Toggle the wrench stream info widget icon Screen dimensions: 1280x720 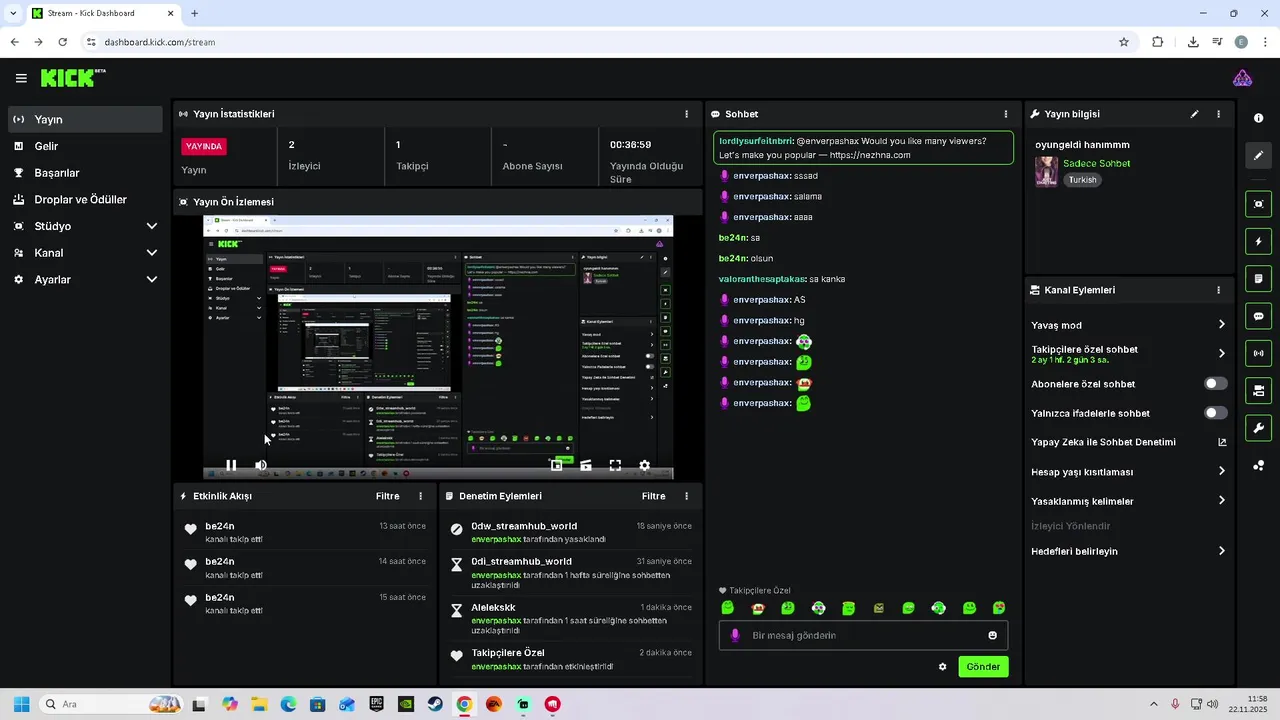[x=1258, y=428]
